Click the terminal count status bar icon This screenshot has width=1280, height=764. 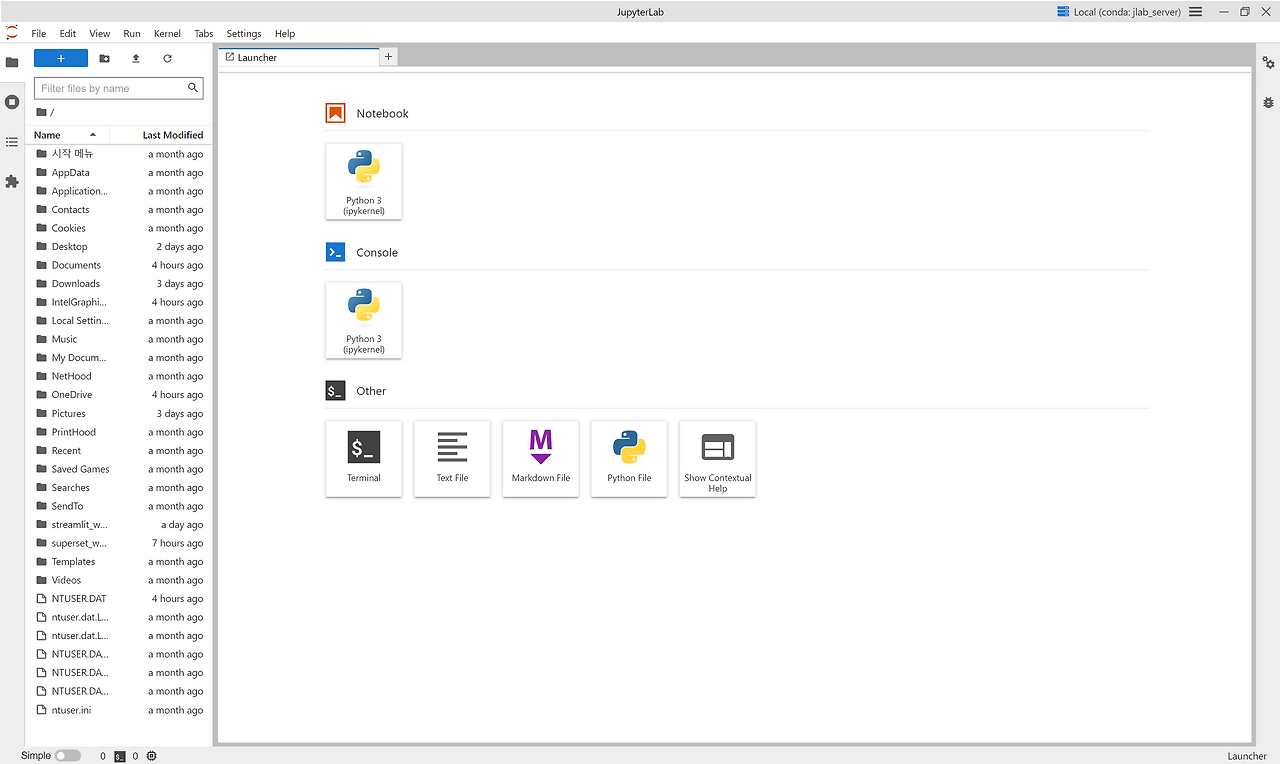(x=120, y=756)
